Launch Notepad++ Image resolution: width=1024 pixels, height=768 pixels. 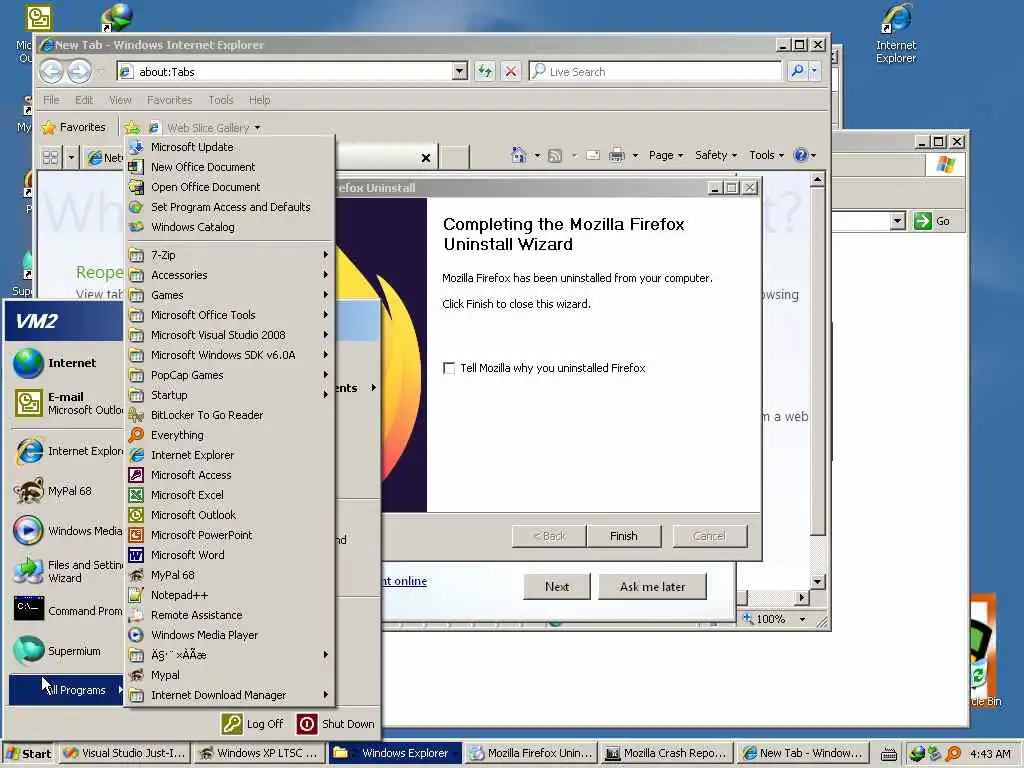pyautogui.click(x=230, y=595)
